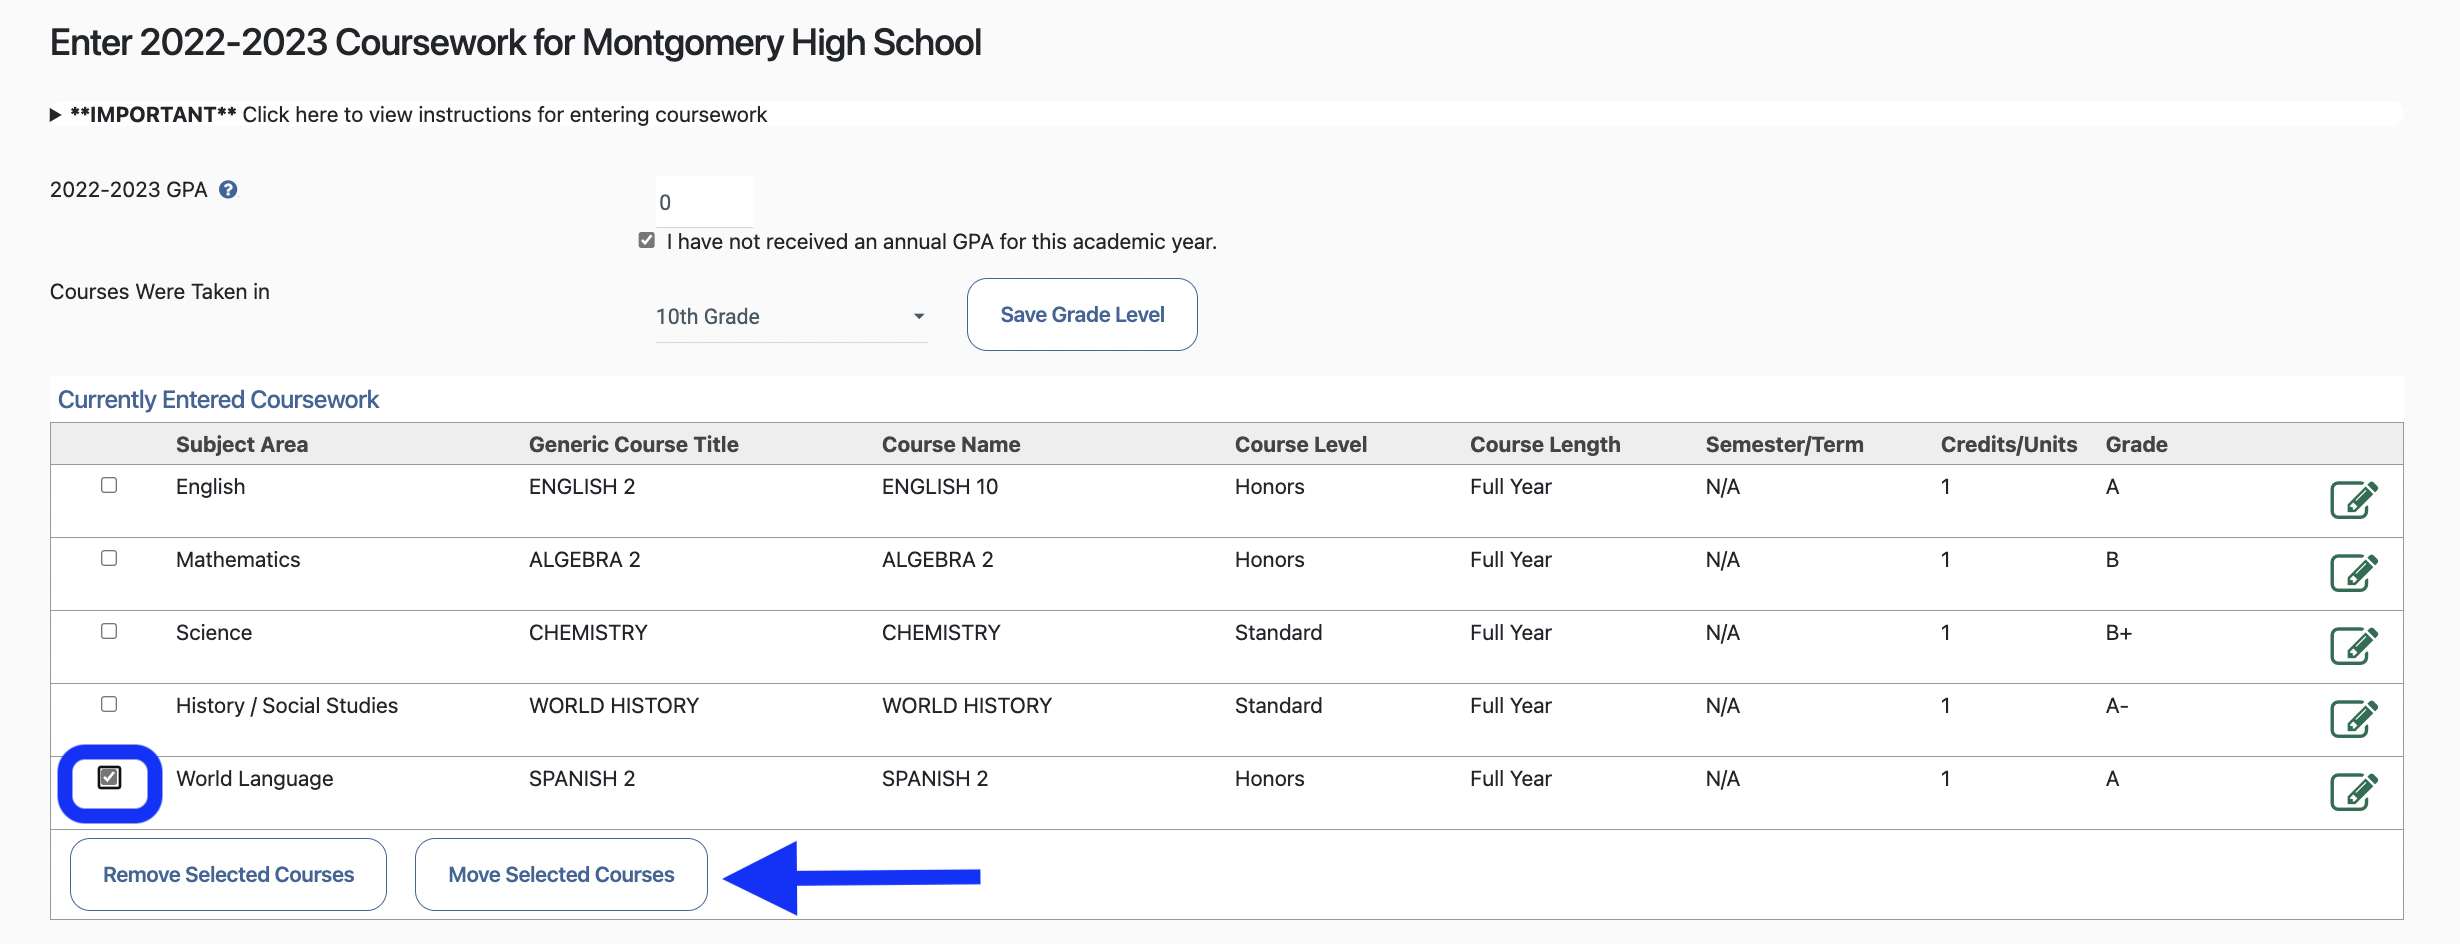This screenshot has width=2460, height=944.
Task: Select the English course checkbox
Action: tap(109, 485)
